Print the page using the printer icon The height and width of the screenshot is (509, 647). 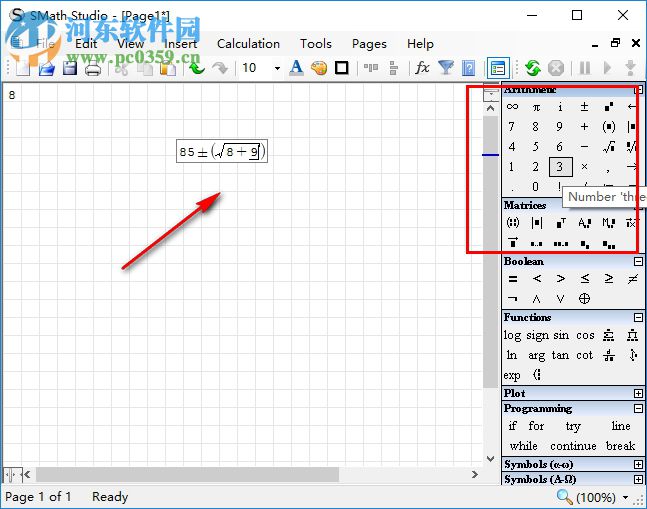click(93, 68)
